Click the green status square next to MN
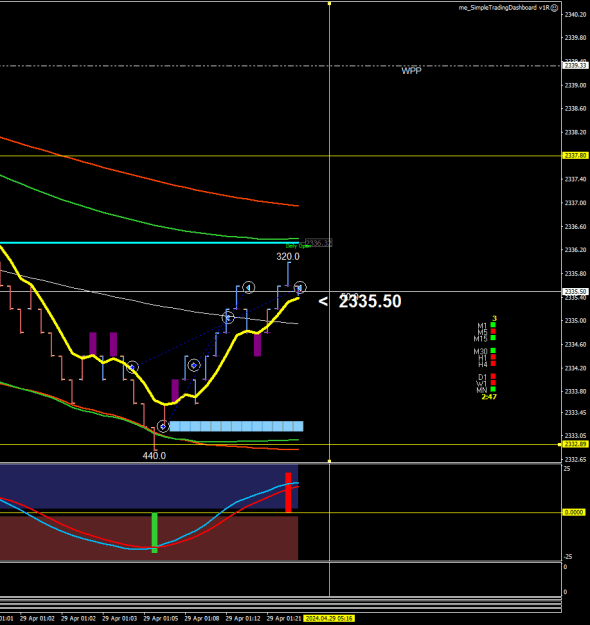The image size is (590, 625). [x=493, y=389]
